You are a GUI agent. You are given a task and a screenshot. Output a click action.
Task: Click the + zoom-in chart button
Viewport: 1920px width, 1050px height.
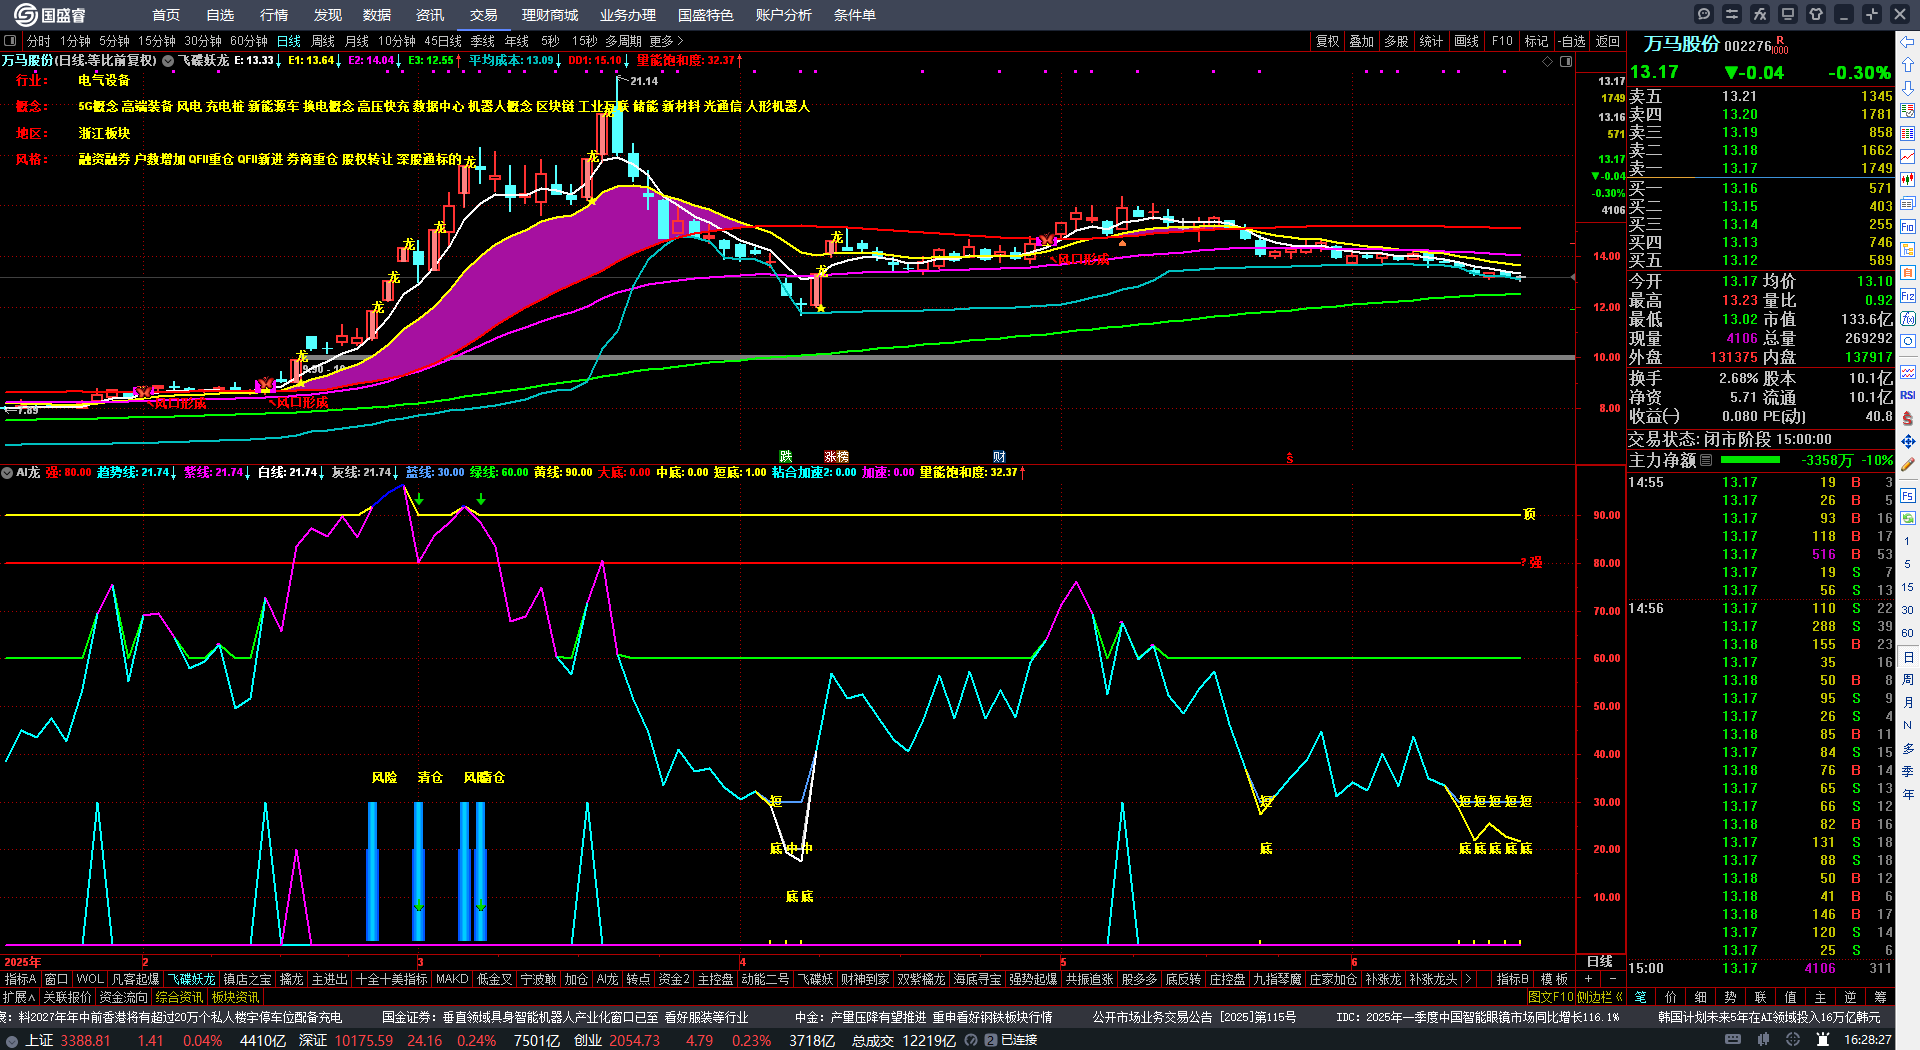click(x=1588, y=979)
